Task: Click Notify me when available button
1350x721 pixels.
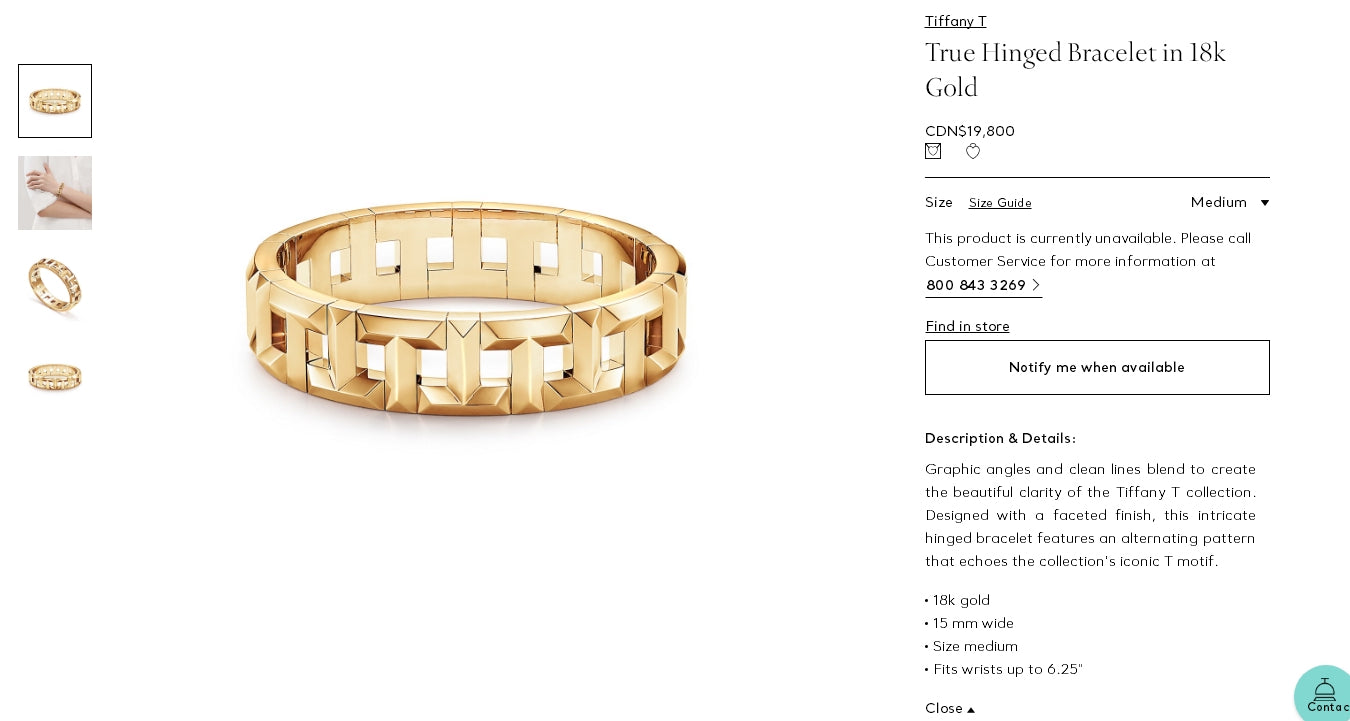Action: coord(1097,367)
